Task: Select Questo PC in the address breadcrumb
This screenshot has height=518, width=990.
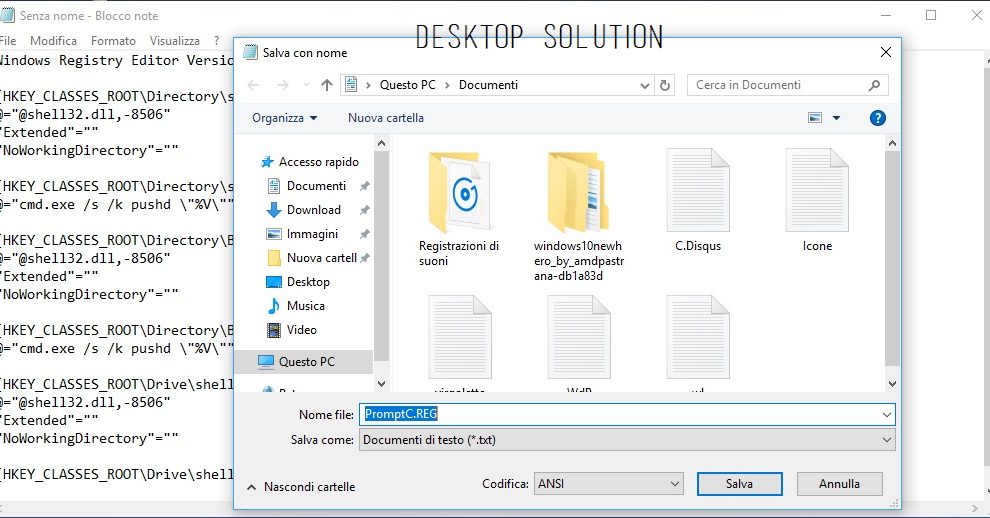Action: pyautogui.click(x=407, y=85)
